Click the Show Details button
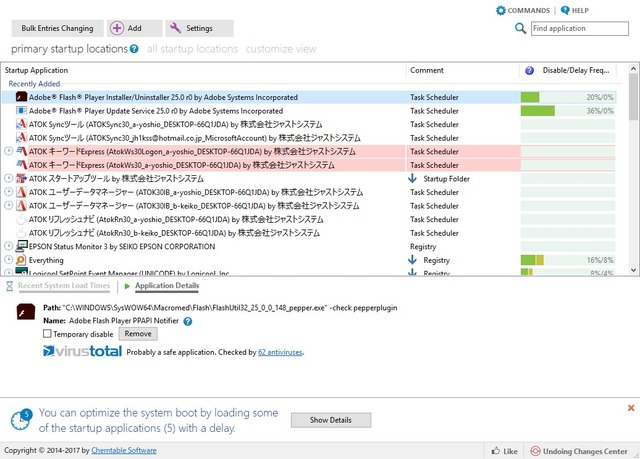This screenshot has width=640, height=459. tap(331, 420)
